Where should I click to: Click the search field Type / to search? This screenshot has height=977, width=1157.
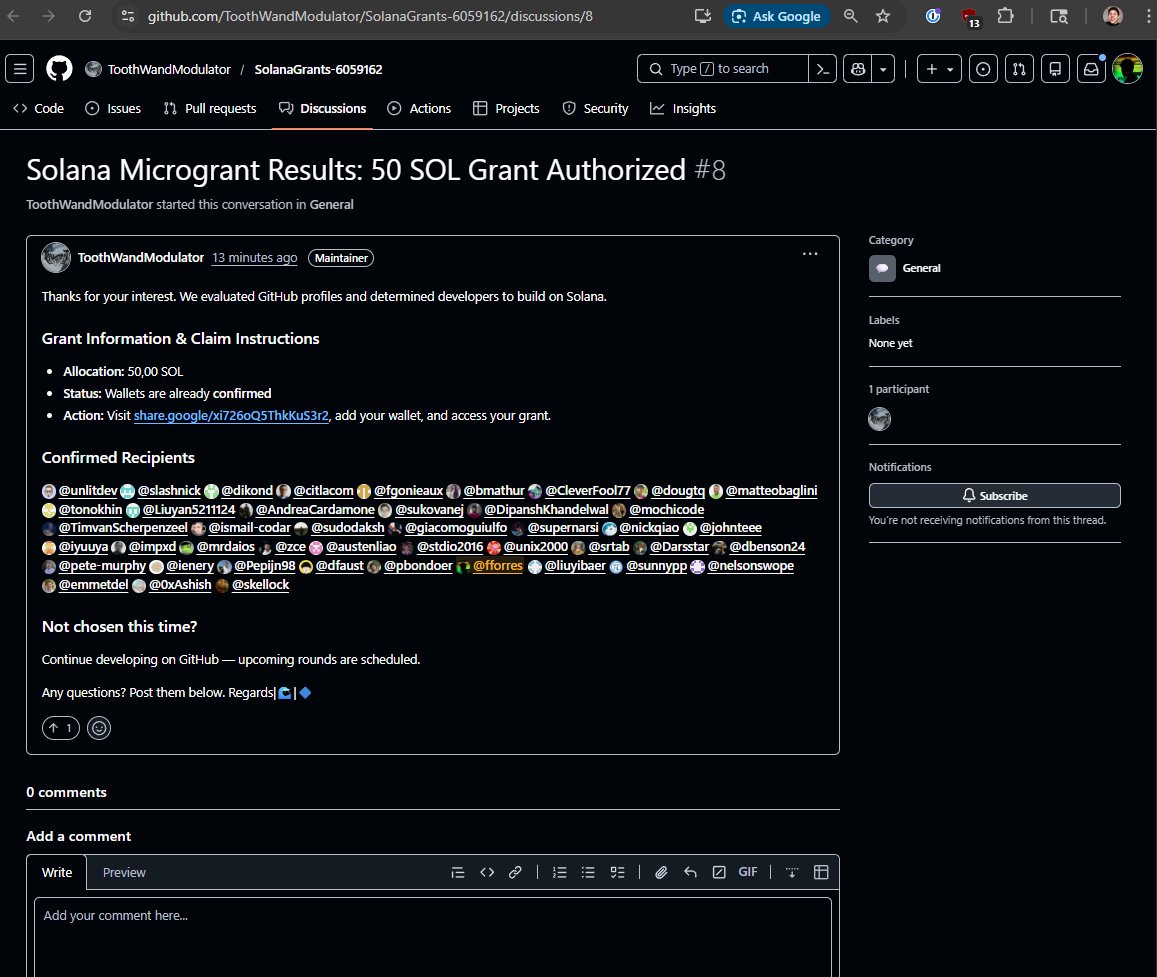coord(722,69)
